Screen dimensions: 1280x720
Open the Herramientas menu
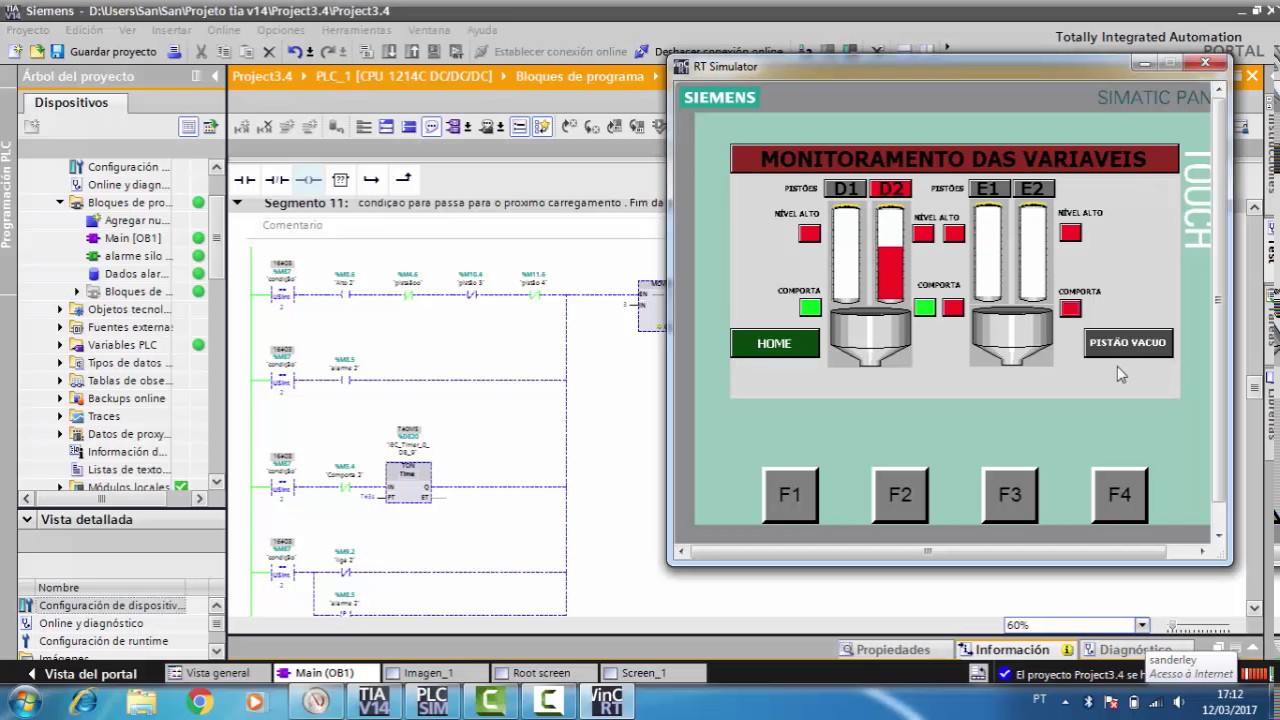pyautogui.click(x=356, y=30)
